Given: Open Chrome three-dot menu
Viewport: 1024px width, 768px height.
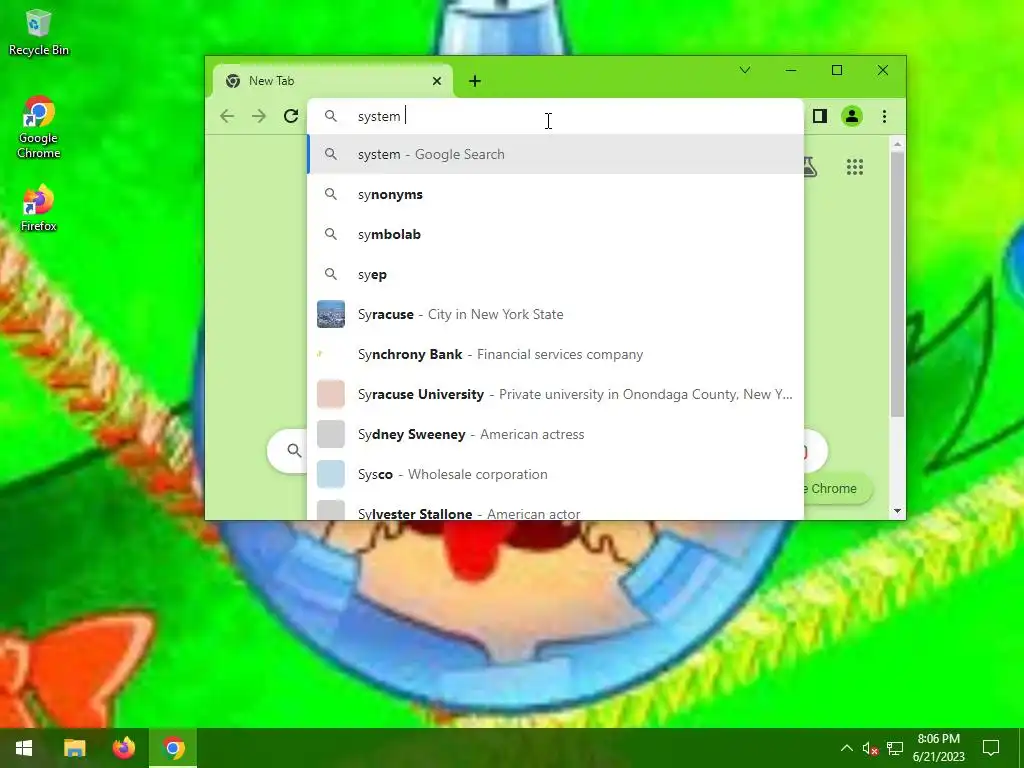Looking at the screenshot, I should [884, 116].
